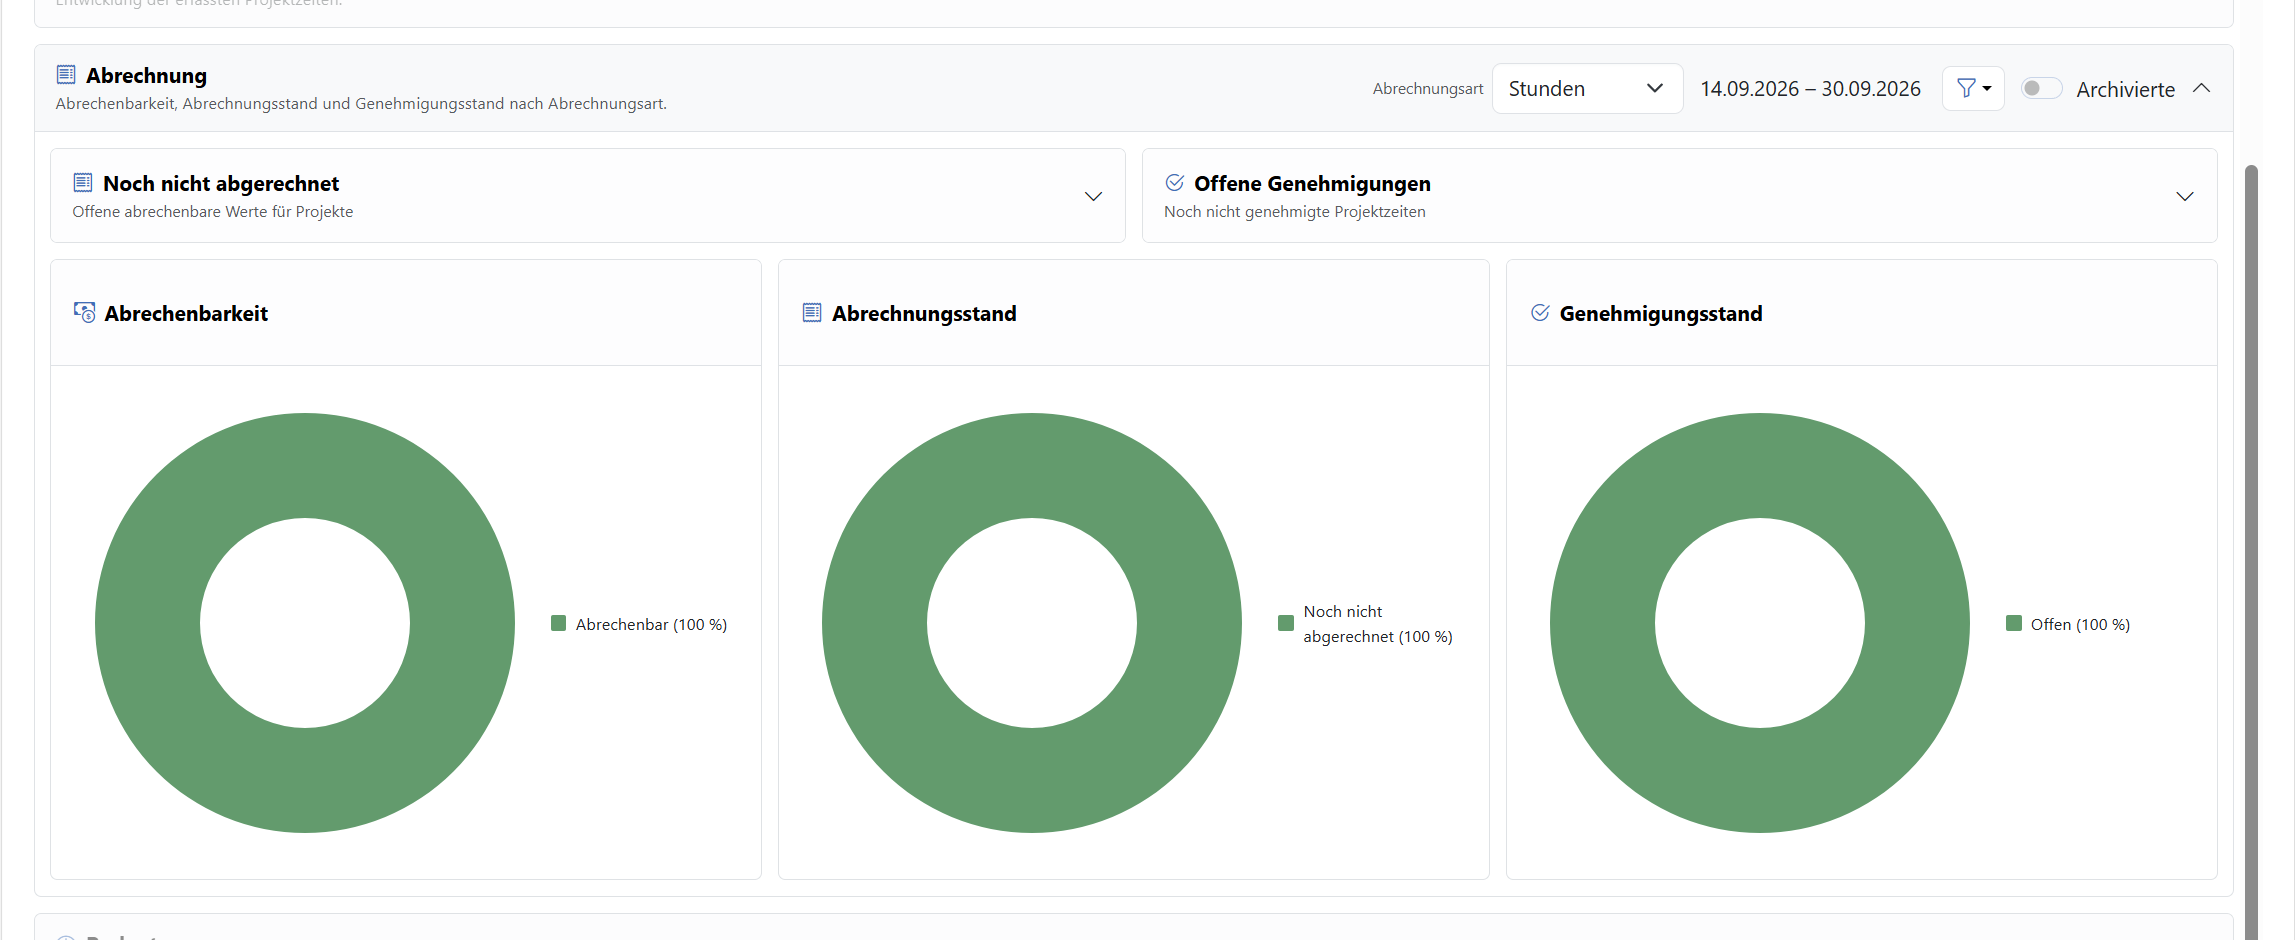Open the date range 14.09.2026 – 30.09.2026
The height and width of the screenshot is (940, 2296).
point(1810,88)
